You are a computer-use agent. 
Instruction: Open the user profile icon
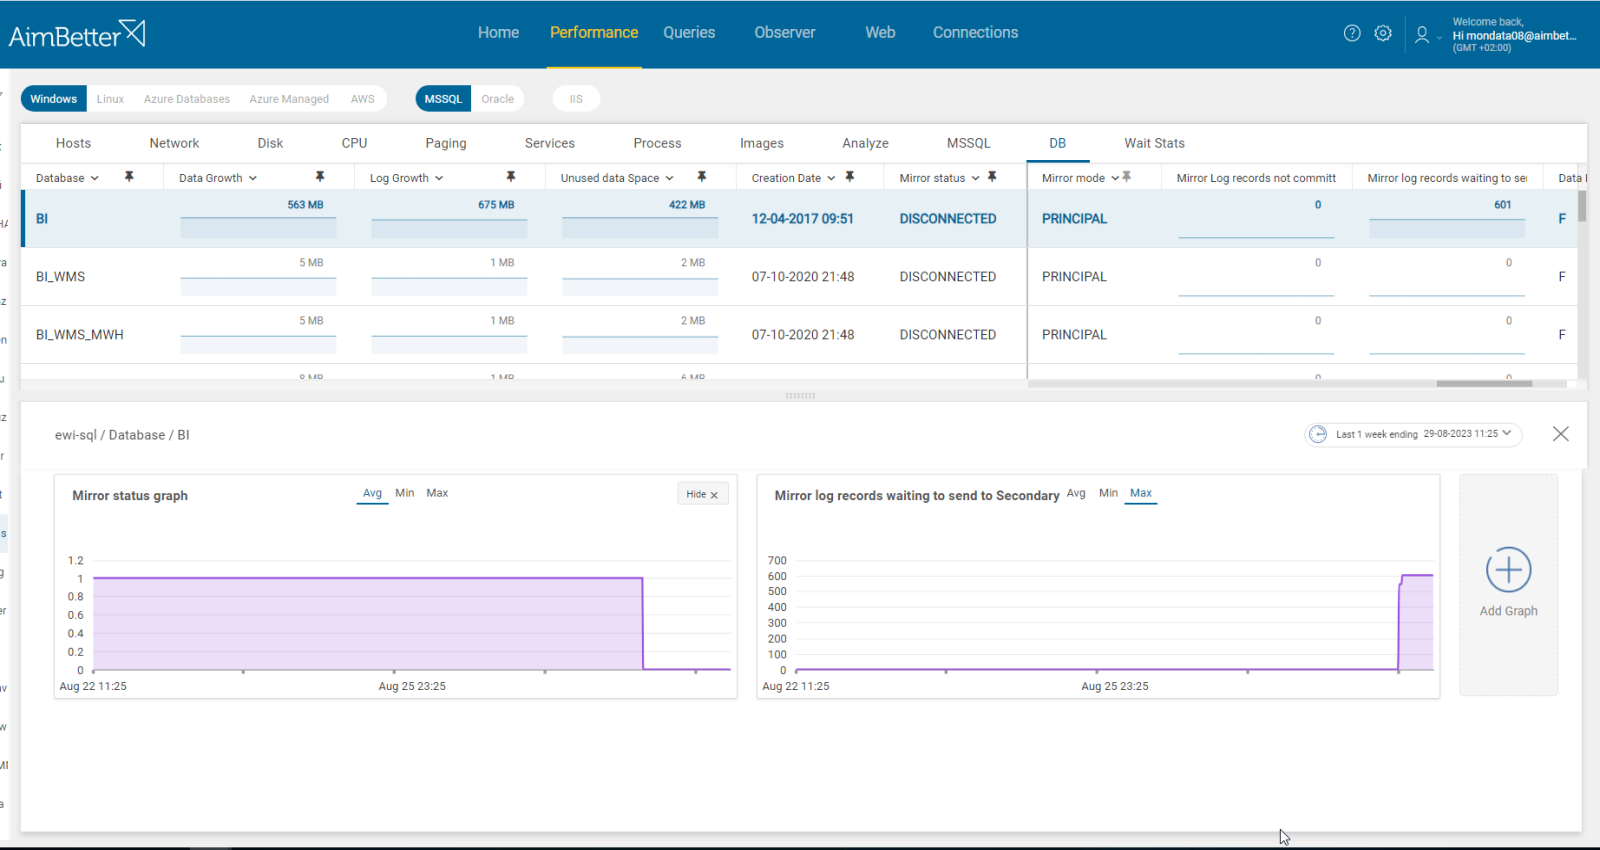(x=1422, y=35)
